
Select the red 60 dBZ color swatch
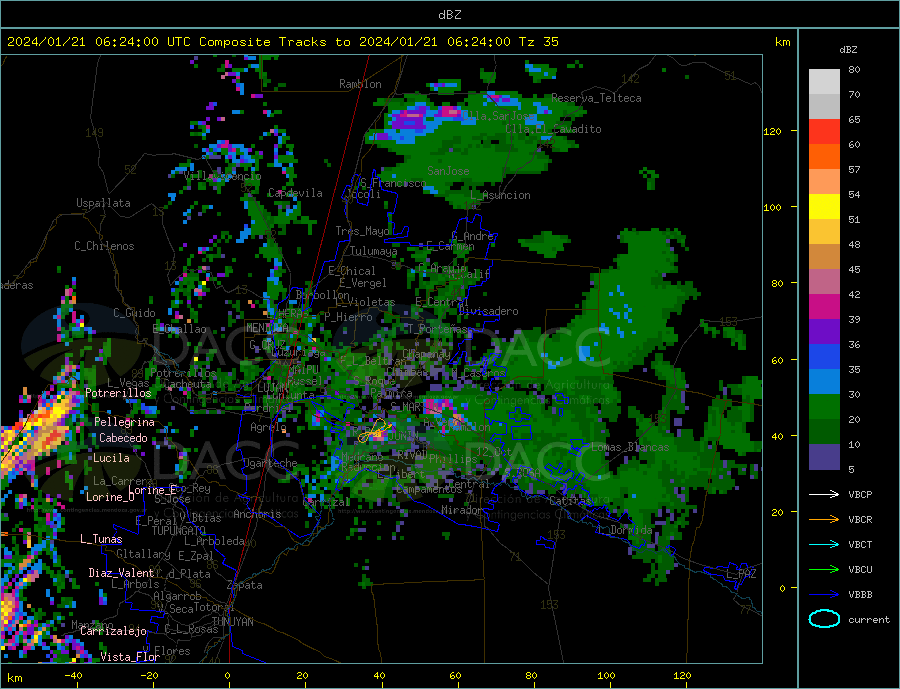coord(824,131)
